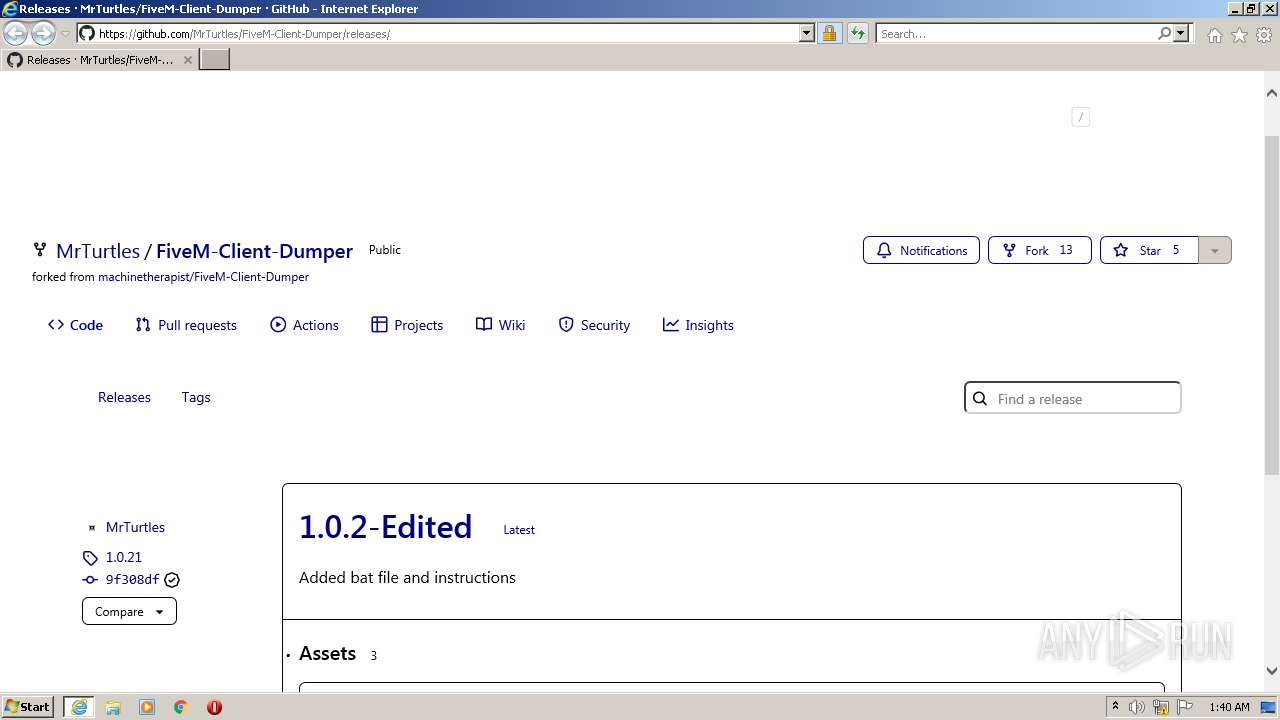Expand the Star lists dropdown arrow
The height and width of the screenshot is (720, 1280).
click(1214, 250)
